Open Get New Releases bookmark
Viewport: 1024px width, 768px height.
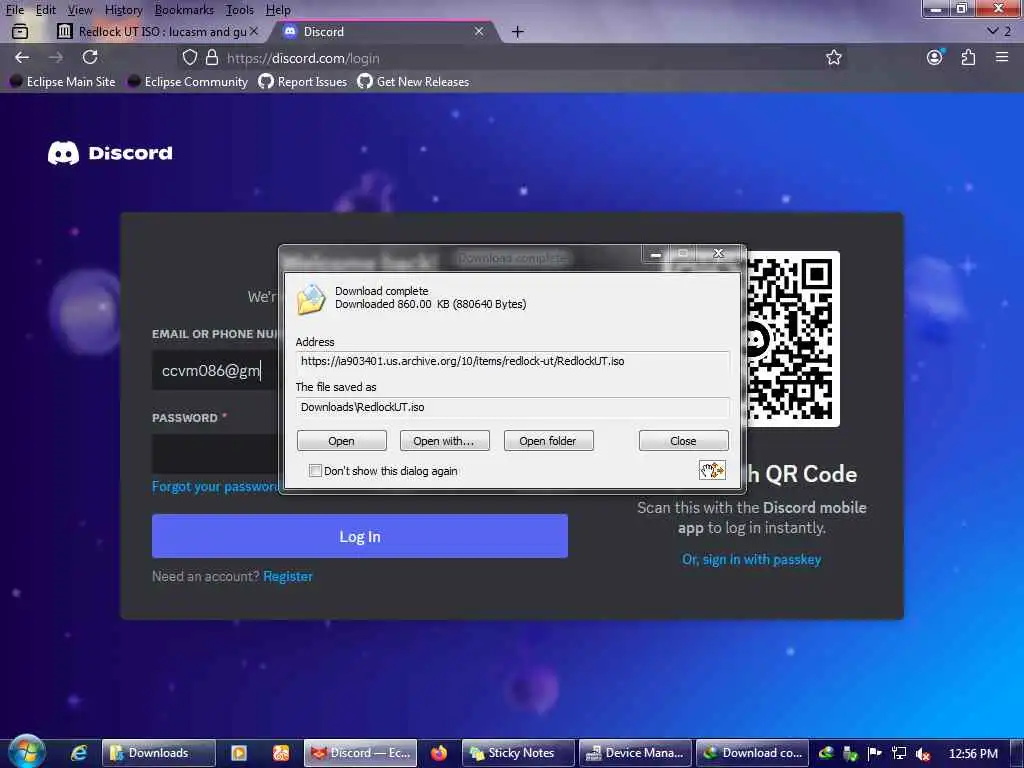[x=413, y=82]
